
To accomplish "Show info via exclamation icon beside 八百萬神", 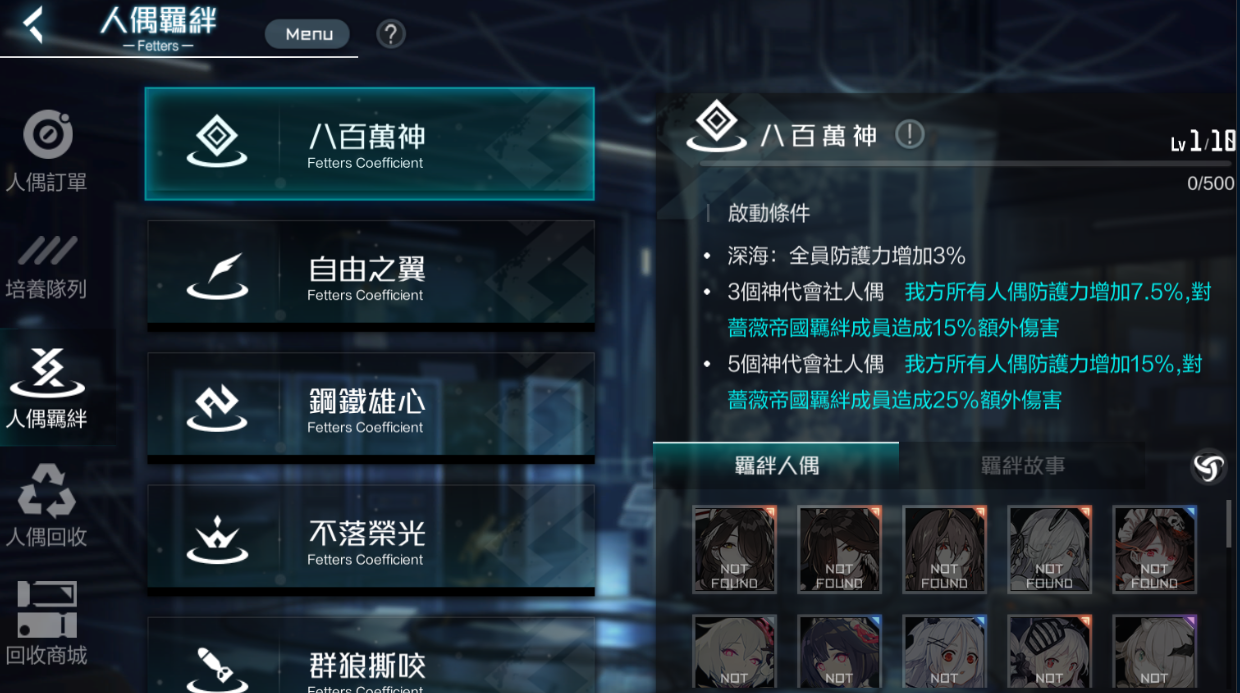I will coord(909,134).
